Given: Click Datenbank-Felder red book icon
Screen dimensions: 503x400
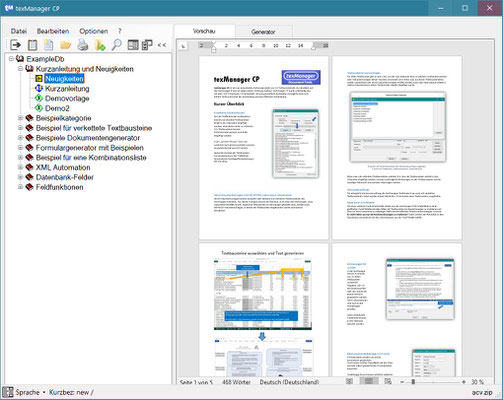Looking at the screenshot, I should coord(30,177).
